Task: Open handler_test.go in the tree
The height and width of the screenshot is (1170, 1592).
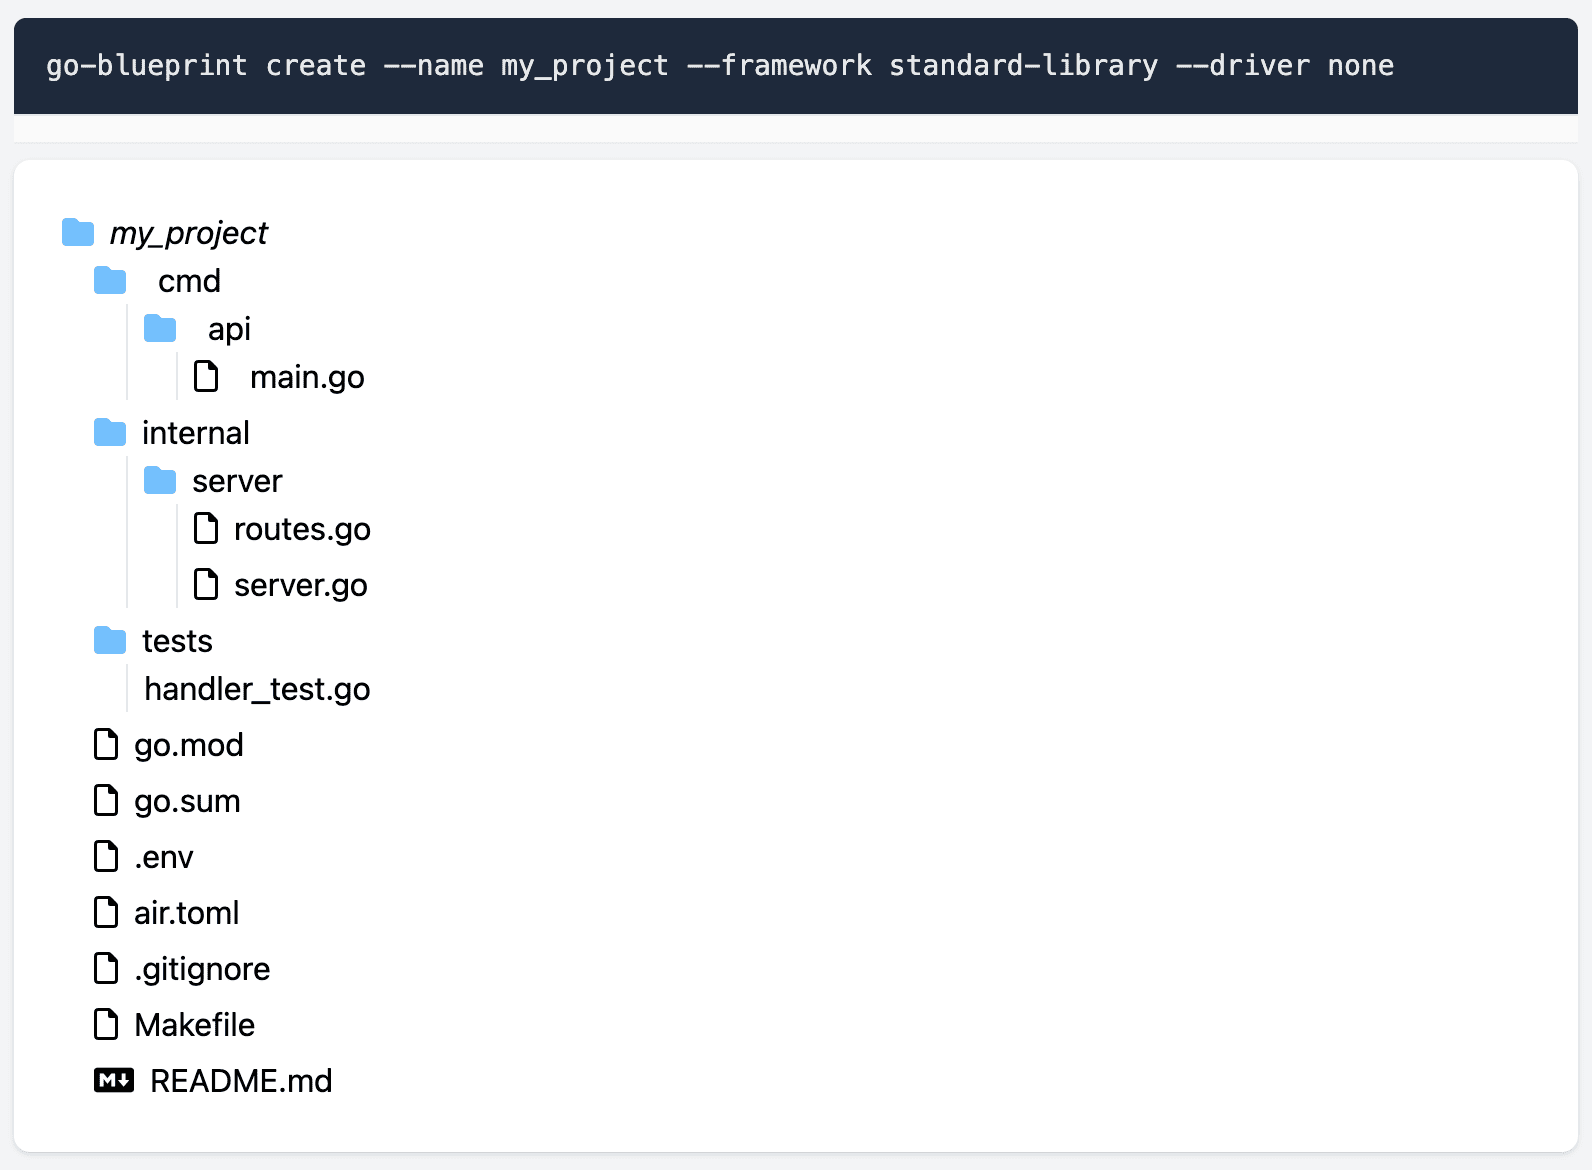Action: [x=257, y=689]
